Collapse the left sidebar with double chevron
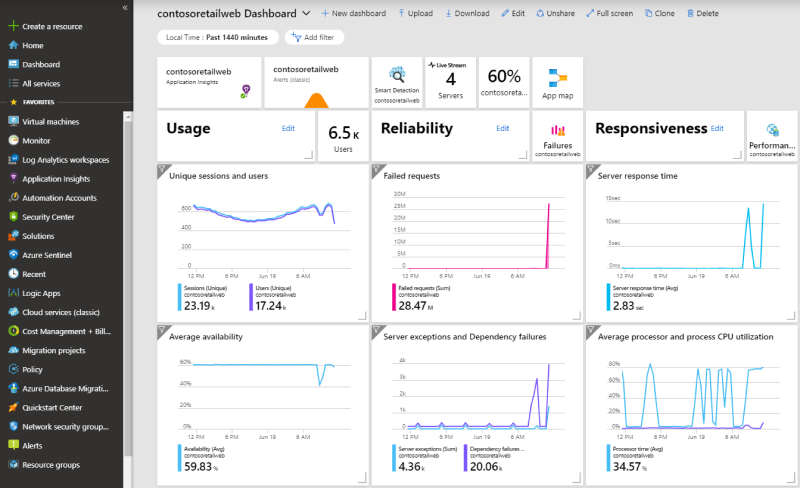This screenshot has height=488, width=800. point(125,8)
